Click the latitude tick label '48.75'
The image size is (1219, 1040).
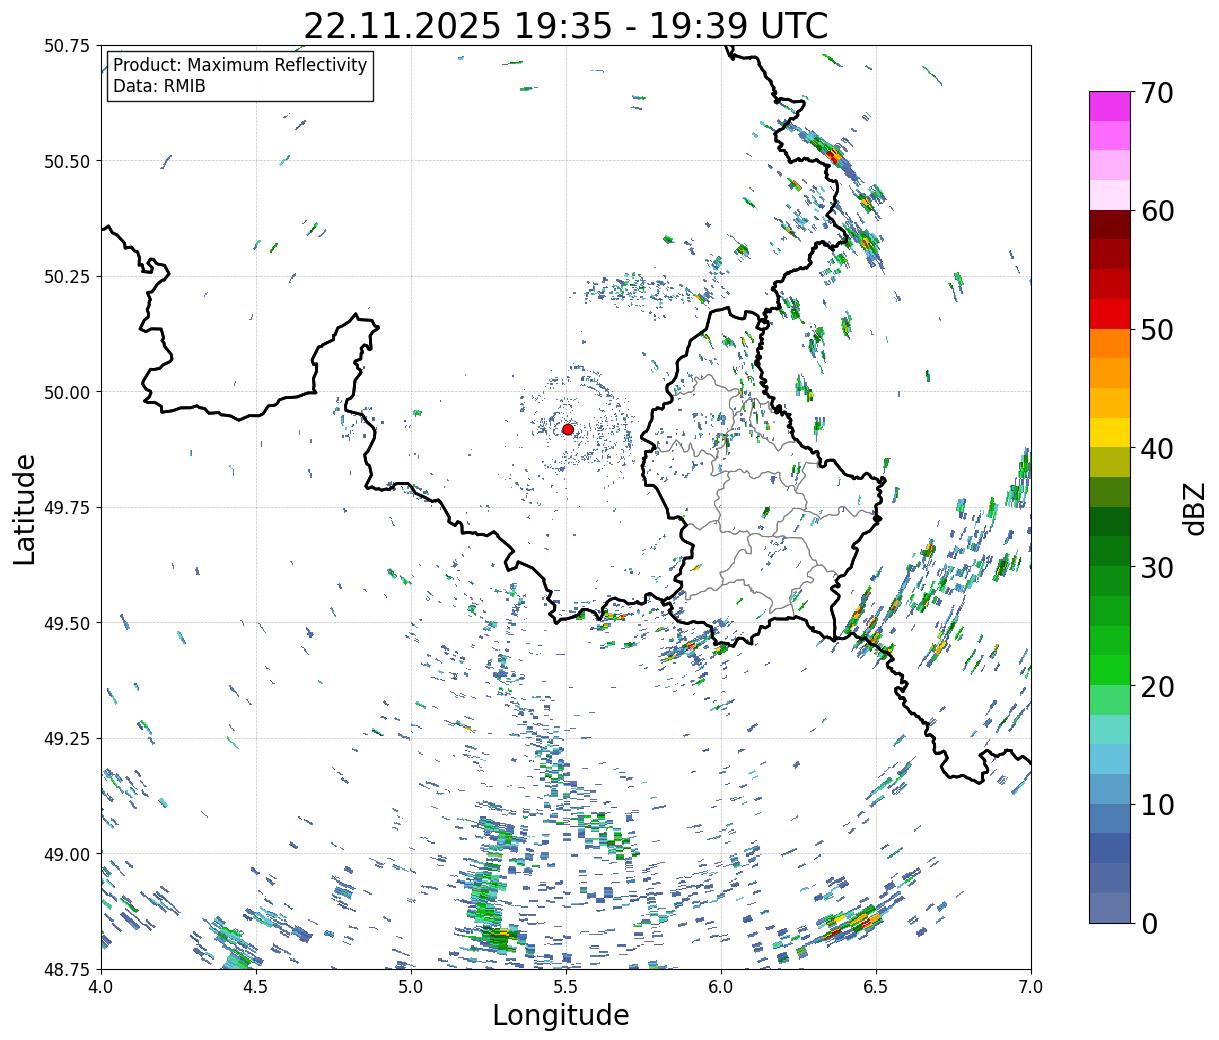point(67,969)
